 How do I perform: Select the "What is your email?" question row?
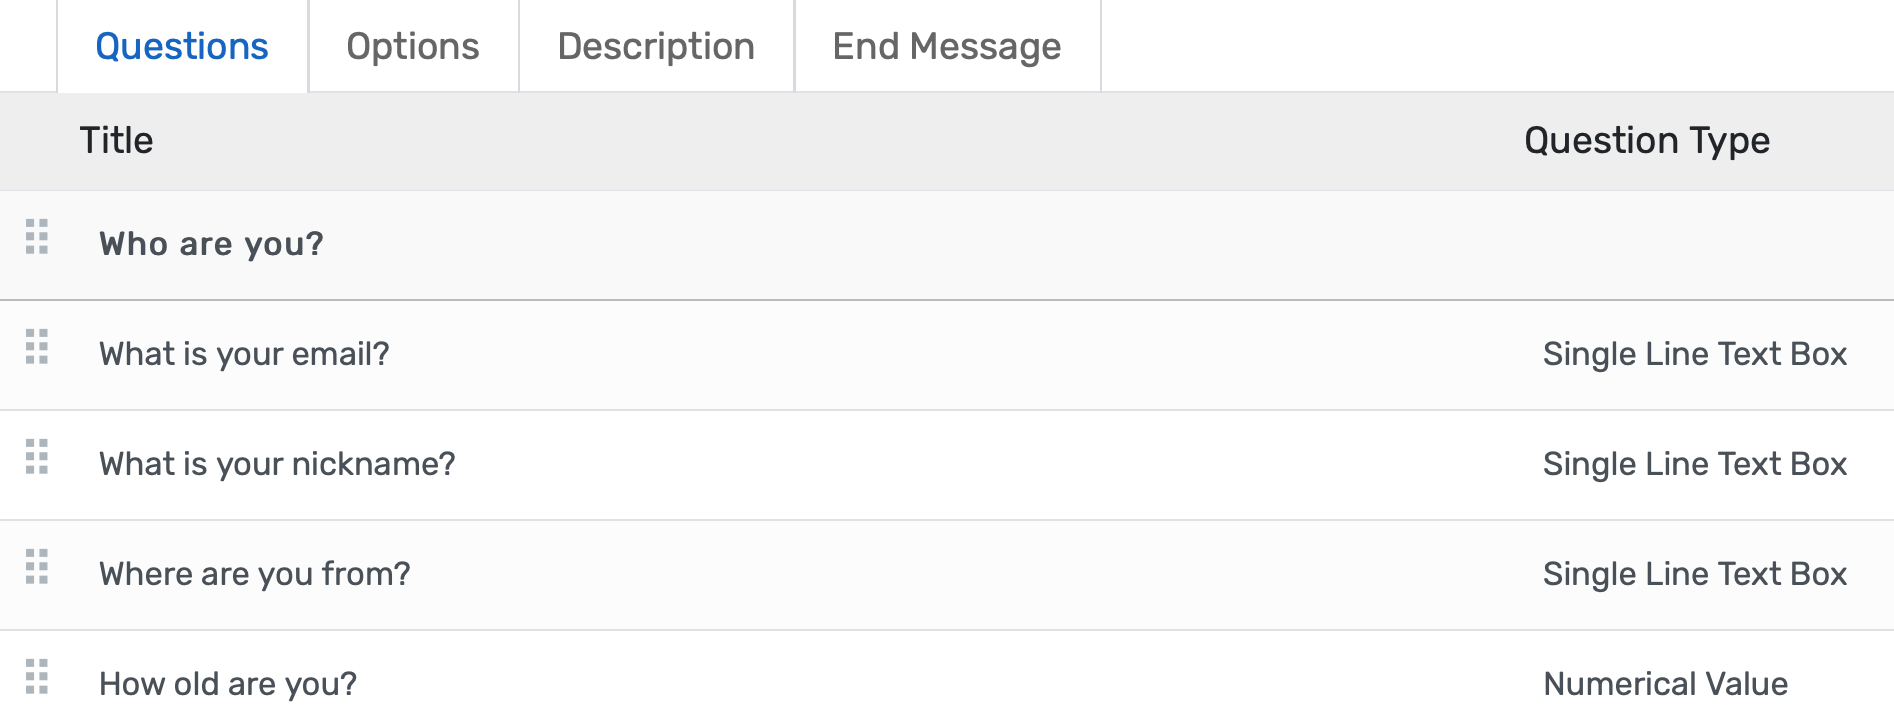(245, 353)
